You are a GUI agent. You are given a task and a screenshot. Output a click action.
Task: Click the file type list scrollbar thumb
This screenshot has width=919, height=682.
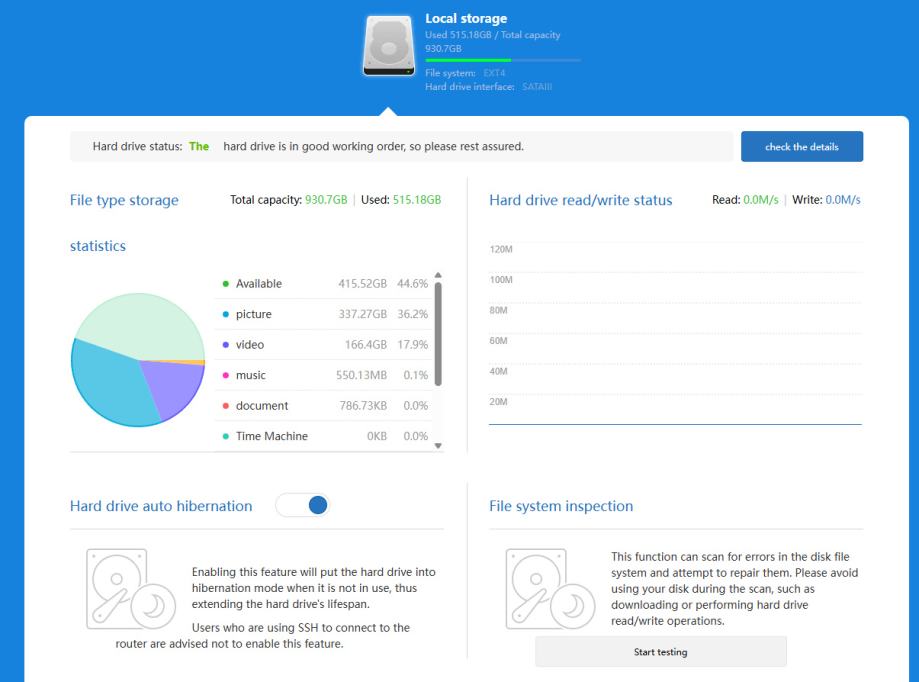[x=436, y=335]
